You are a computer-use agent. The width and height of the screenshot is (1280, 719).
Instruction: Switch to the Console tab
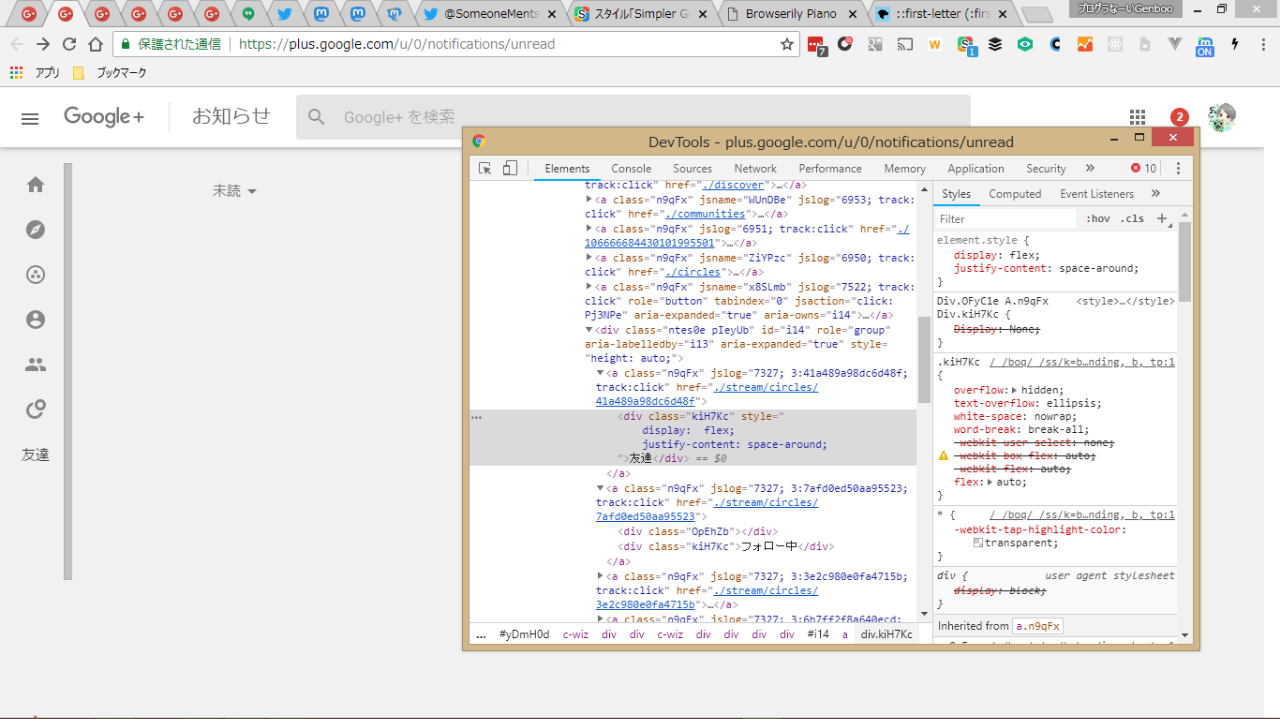click(631, 169)
